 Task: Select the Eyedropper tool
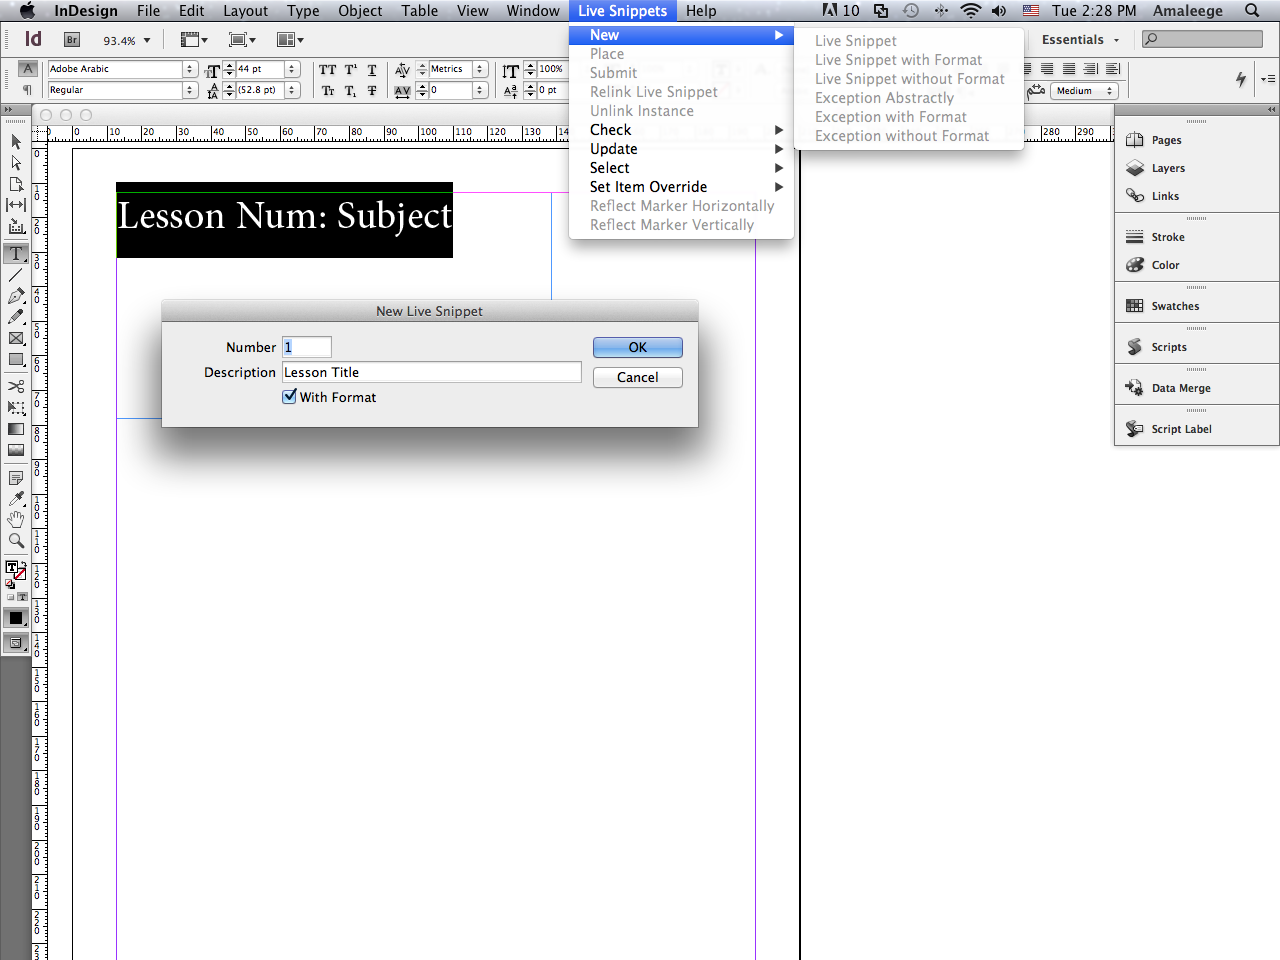point(16,499)
